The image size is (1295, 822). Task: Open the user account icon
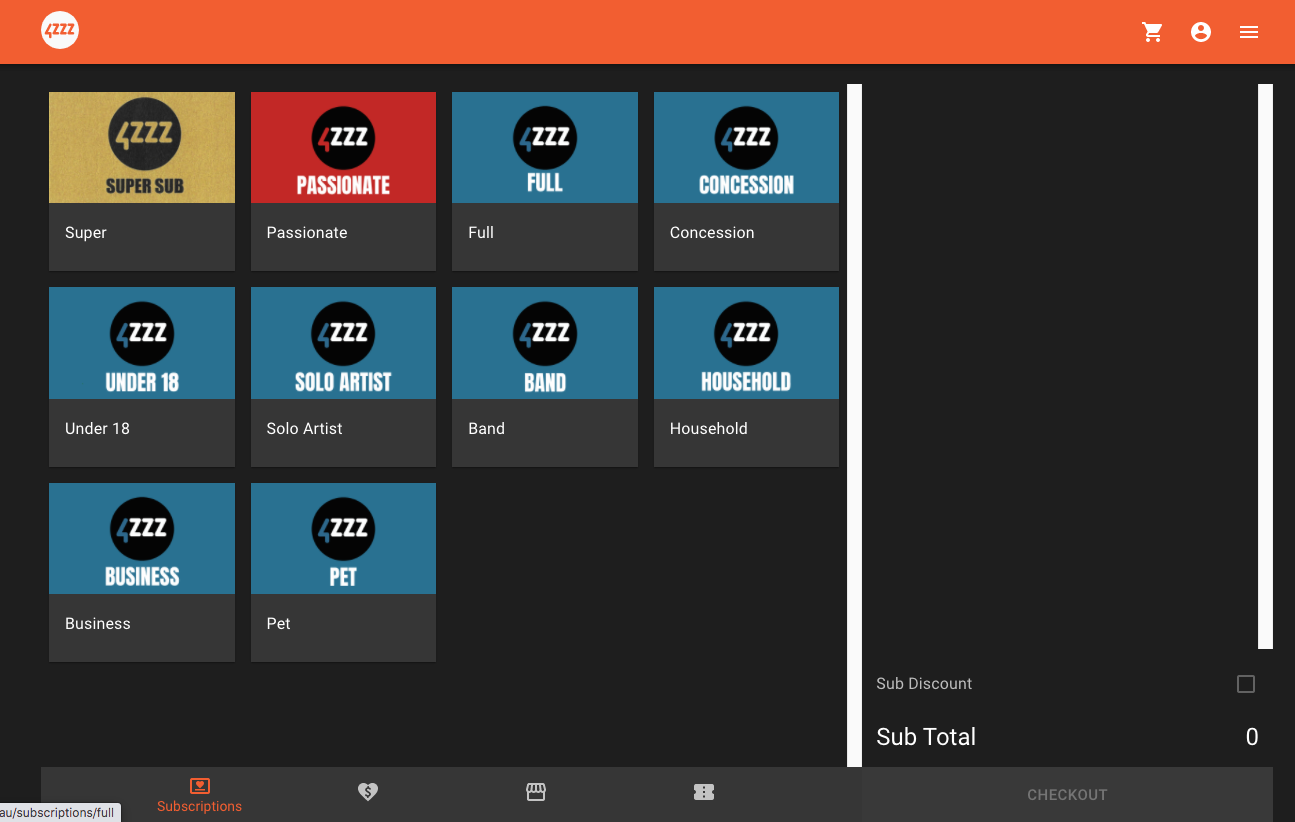click(1201, 32)
